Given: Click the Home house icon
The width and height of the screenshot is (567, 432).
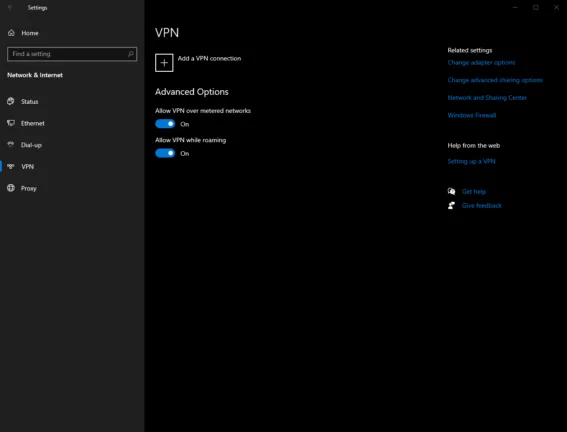Looking at the screenshot, I should [x=11, y=33].
